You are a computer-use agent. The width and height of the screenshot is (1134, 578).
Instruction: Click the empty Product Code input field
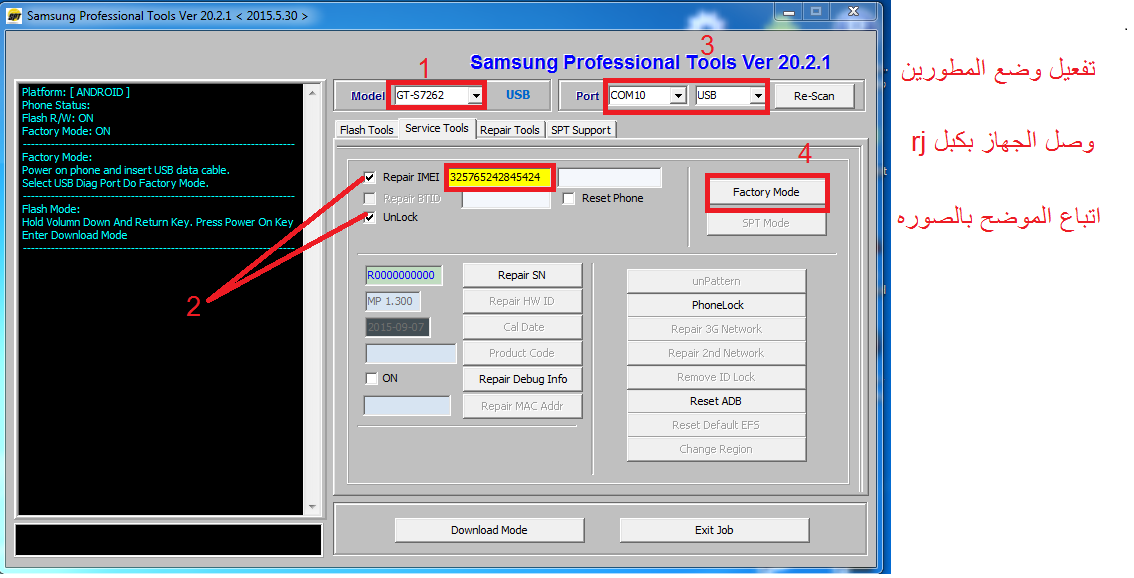click(x=411, y=353)
